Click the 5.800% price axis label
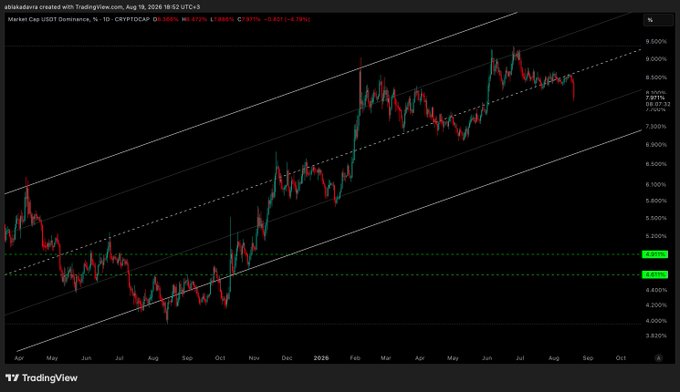Image resolution: width=680 pixels, height=392 pixels. tap(656, 201)
